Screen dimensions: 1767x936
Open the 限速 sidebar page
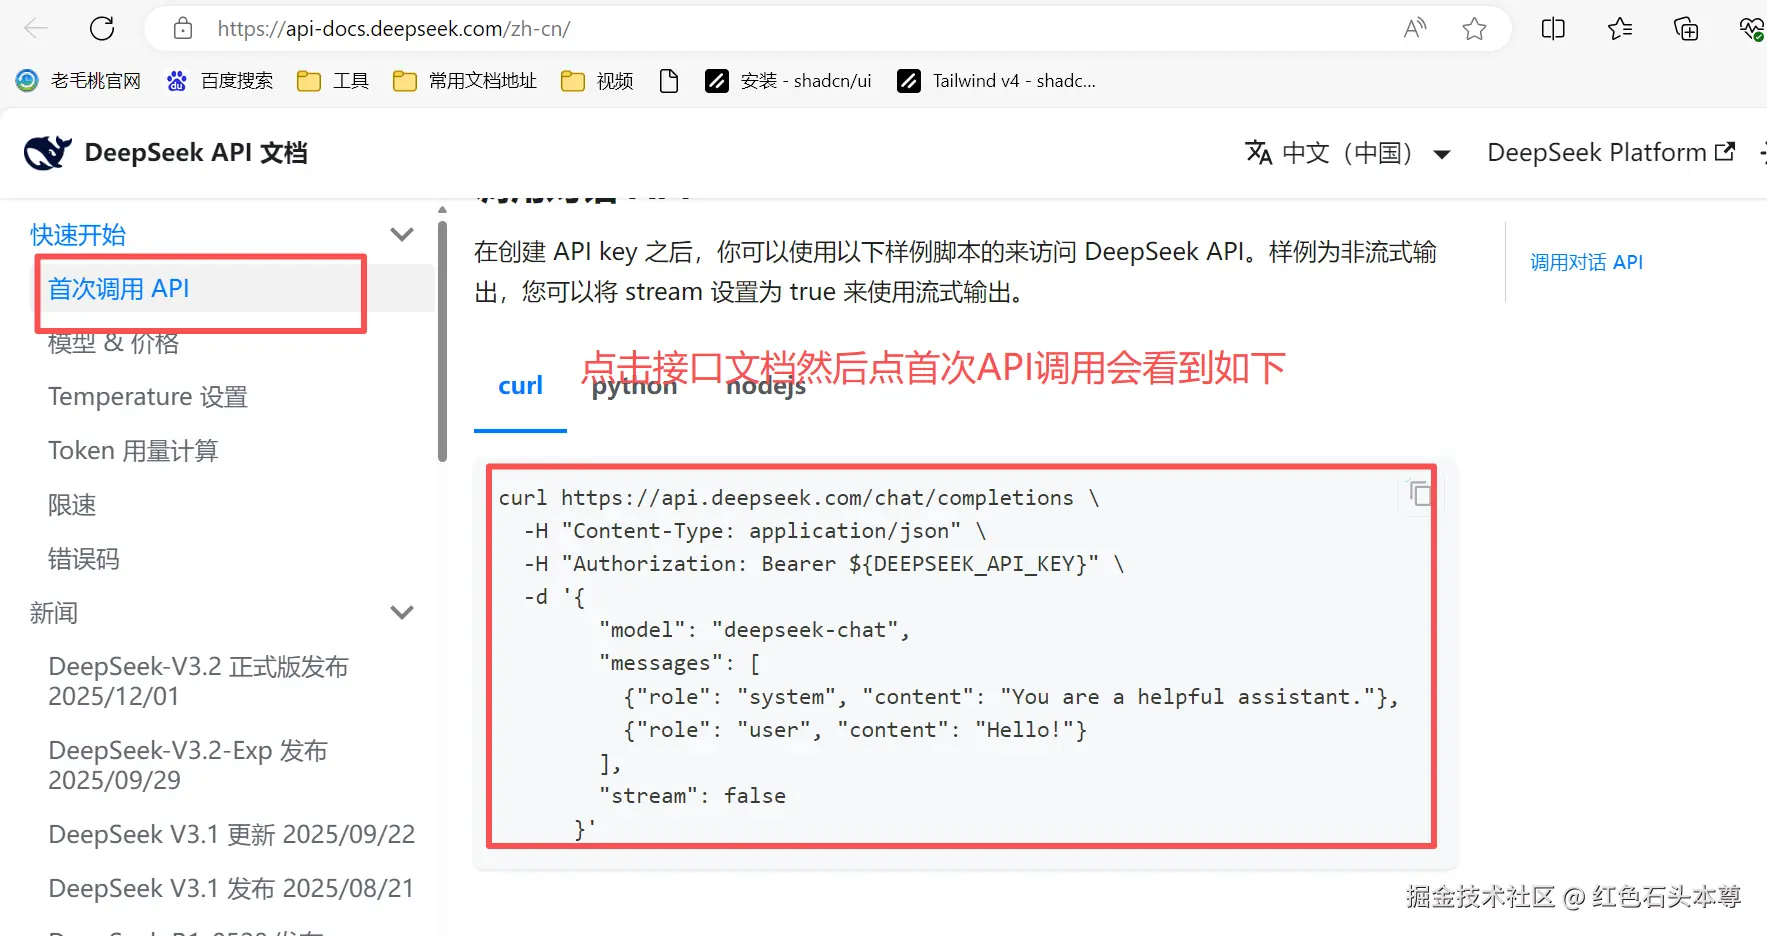pos(72,505)
